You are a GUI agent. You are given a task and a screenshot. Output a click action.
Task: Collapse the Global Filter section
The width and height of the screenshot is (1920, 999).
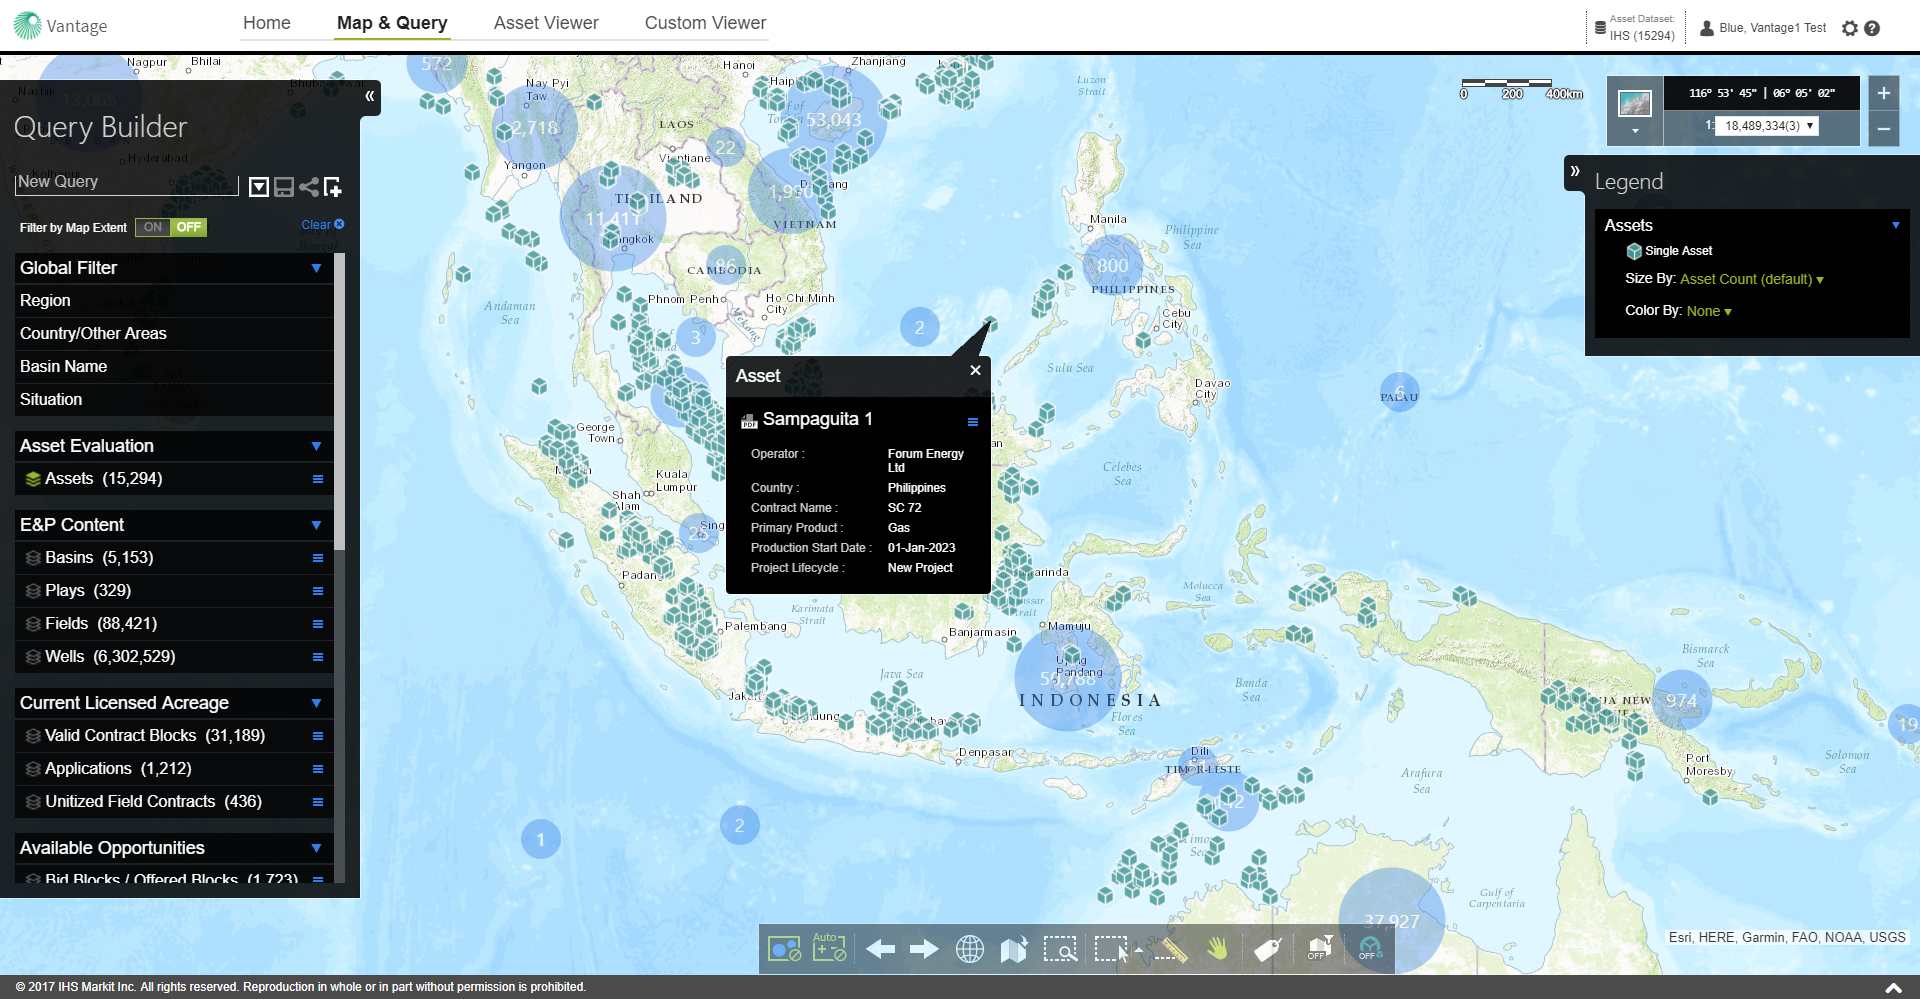[316, 268]
